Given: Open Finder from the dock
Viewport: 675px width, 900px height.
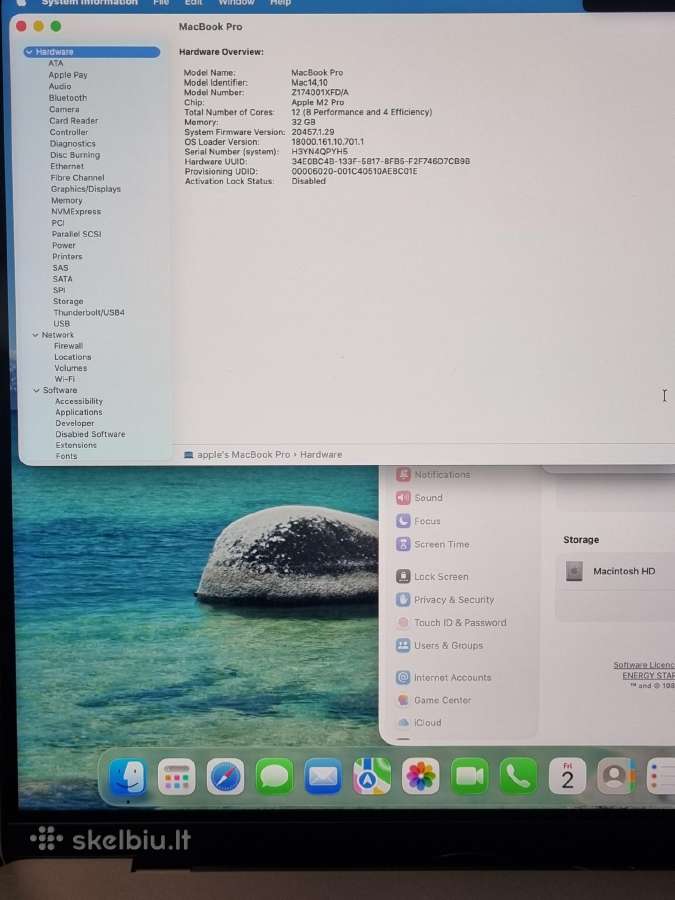Looking at the screenshot, I should pos(127,777).
